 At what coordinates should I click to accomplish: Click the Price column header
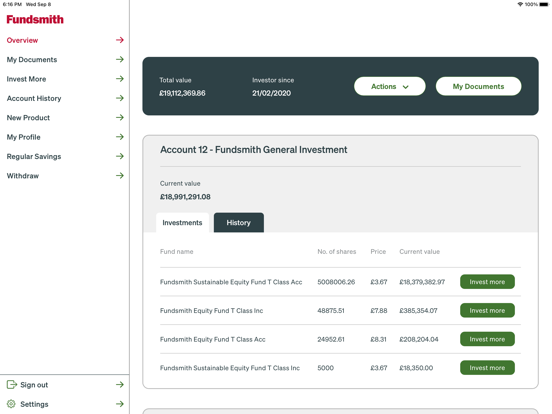click(378, 251)
